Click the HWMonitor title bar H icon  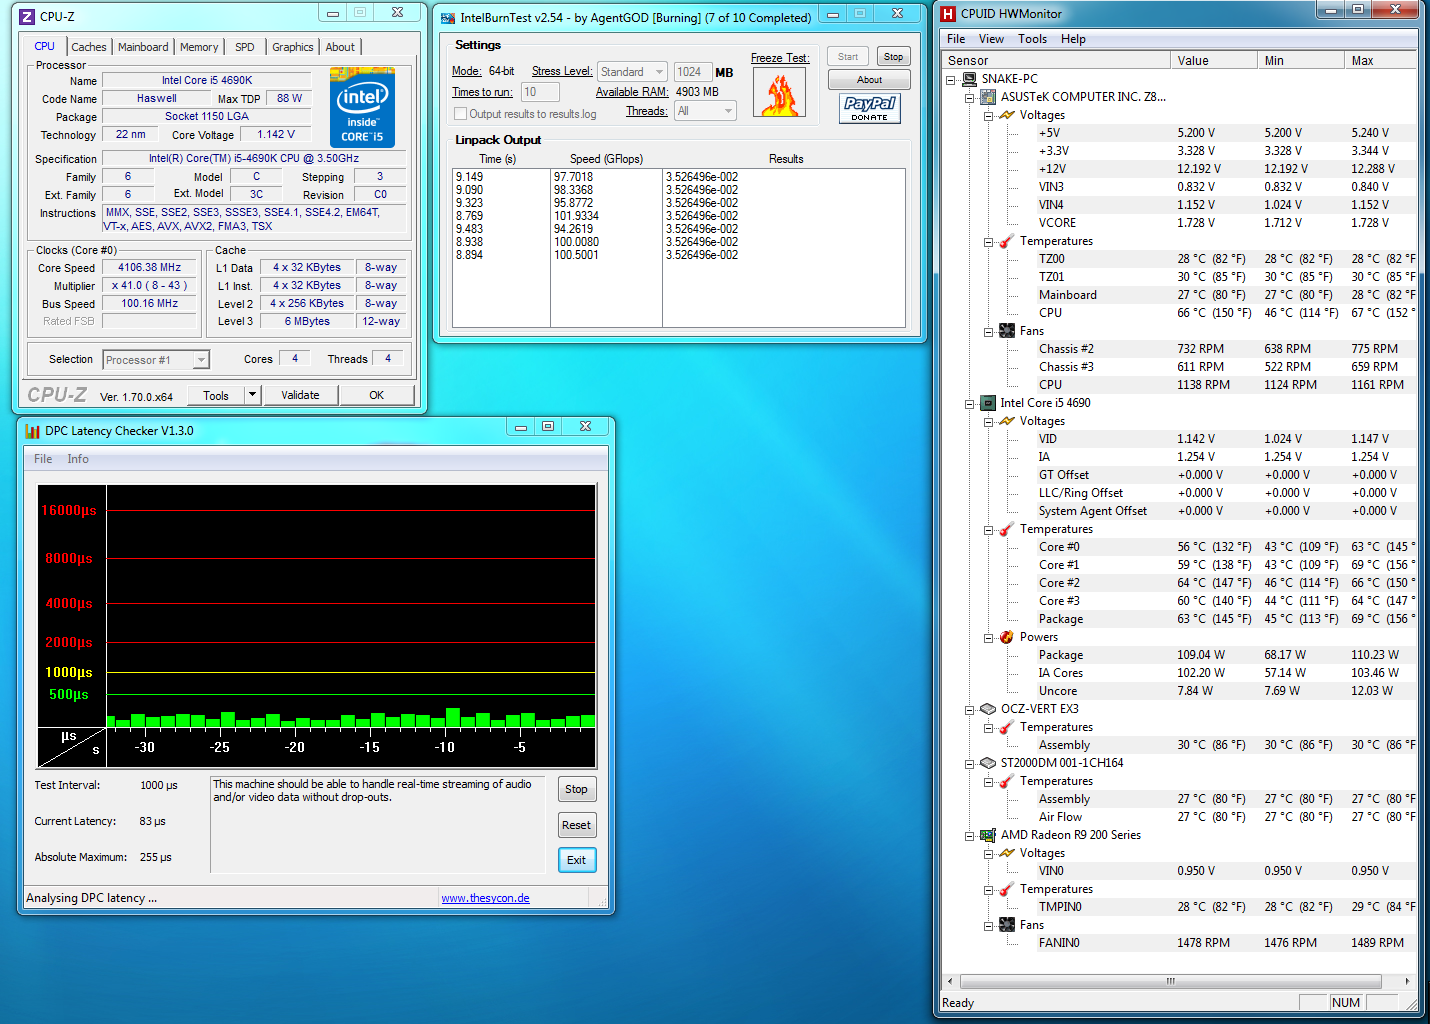point(948,13)
